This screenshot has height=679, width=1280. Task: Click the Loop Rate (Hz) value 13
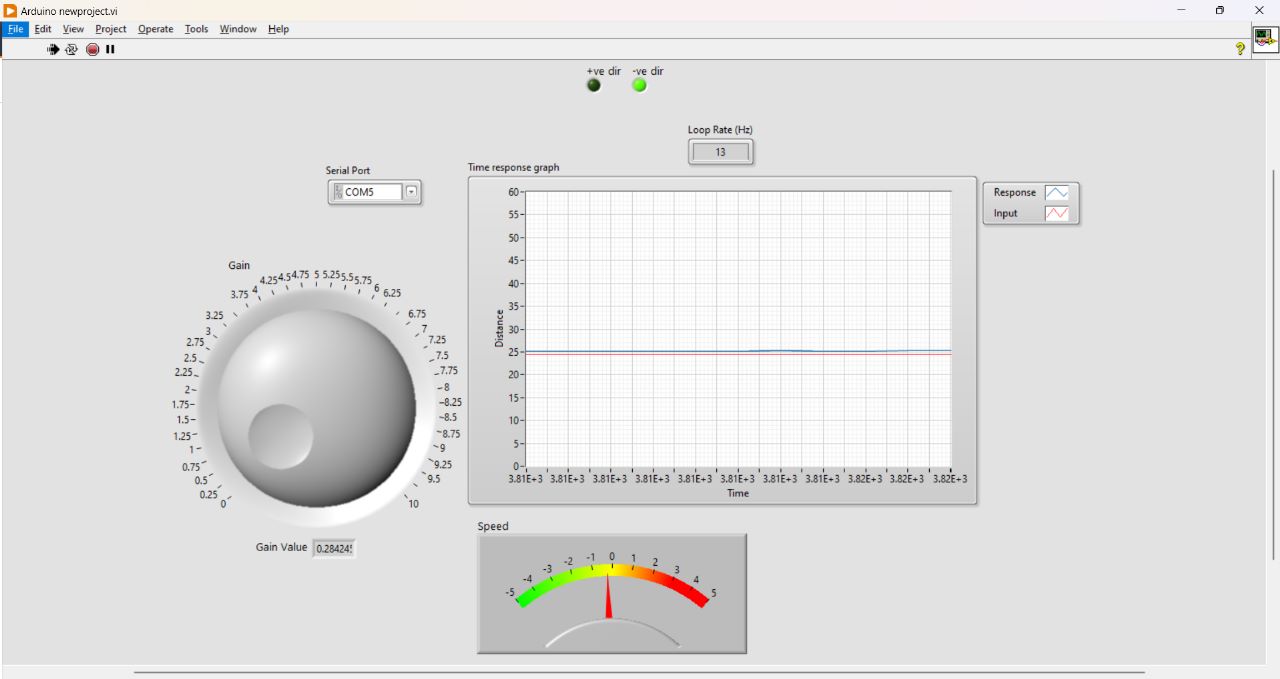tap(720, 152)
